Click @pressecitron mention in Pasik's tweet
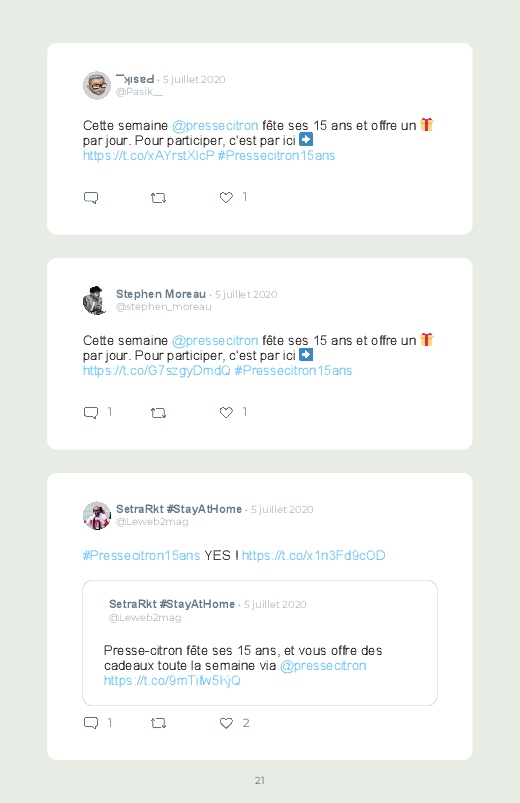The image size is (520, 803). coord(215,126)
